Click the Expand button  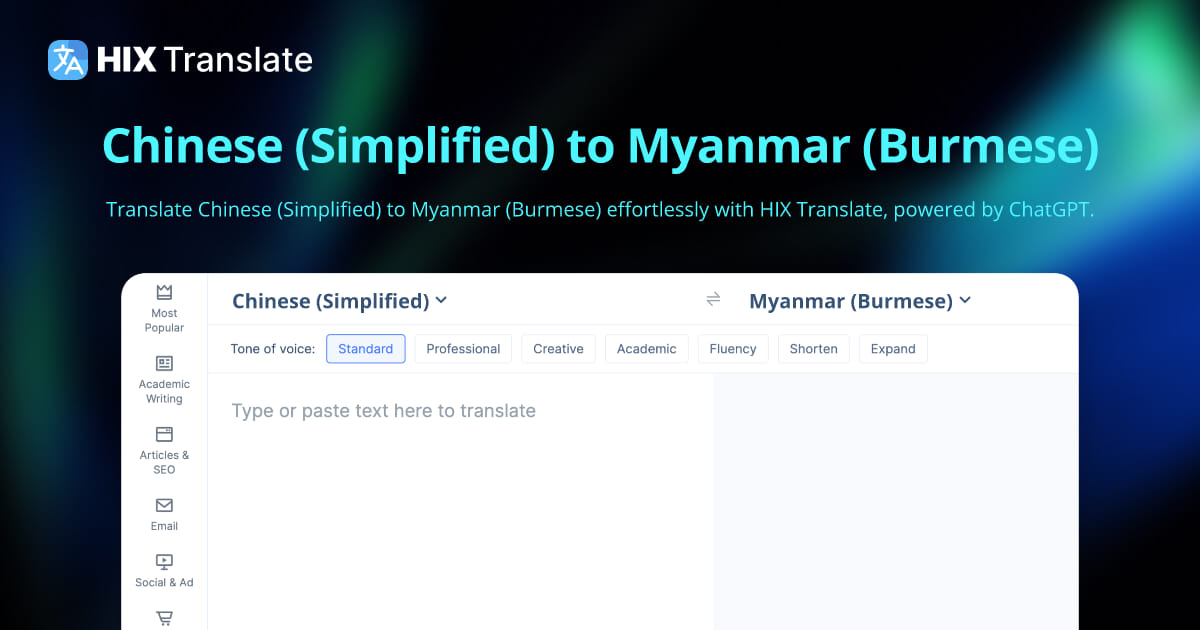pos(893,348)
